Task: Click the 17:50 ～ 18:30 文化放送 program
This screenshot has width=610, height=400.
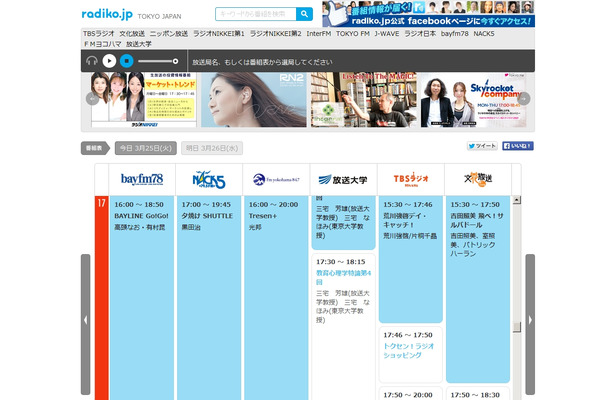Action: [x=478, y=393]
